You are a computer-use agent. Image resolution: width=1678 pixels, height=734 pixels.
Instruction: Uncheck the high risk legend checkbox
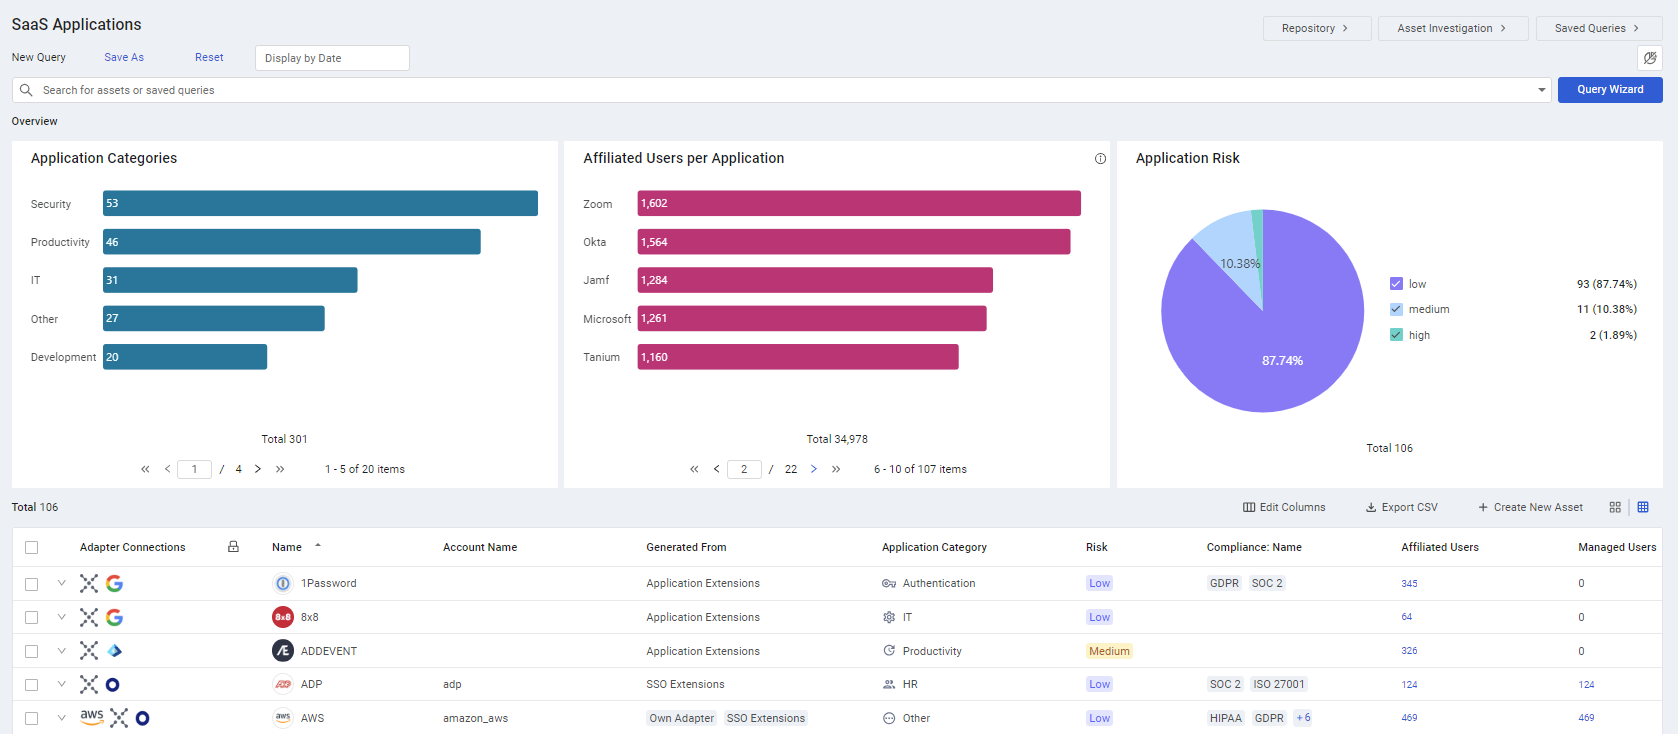click(1396, 335)
